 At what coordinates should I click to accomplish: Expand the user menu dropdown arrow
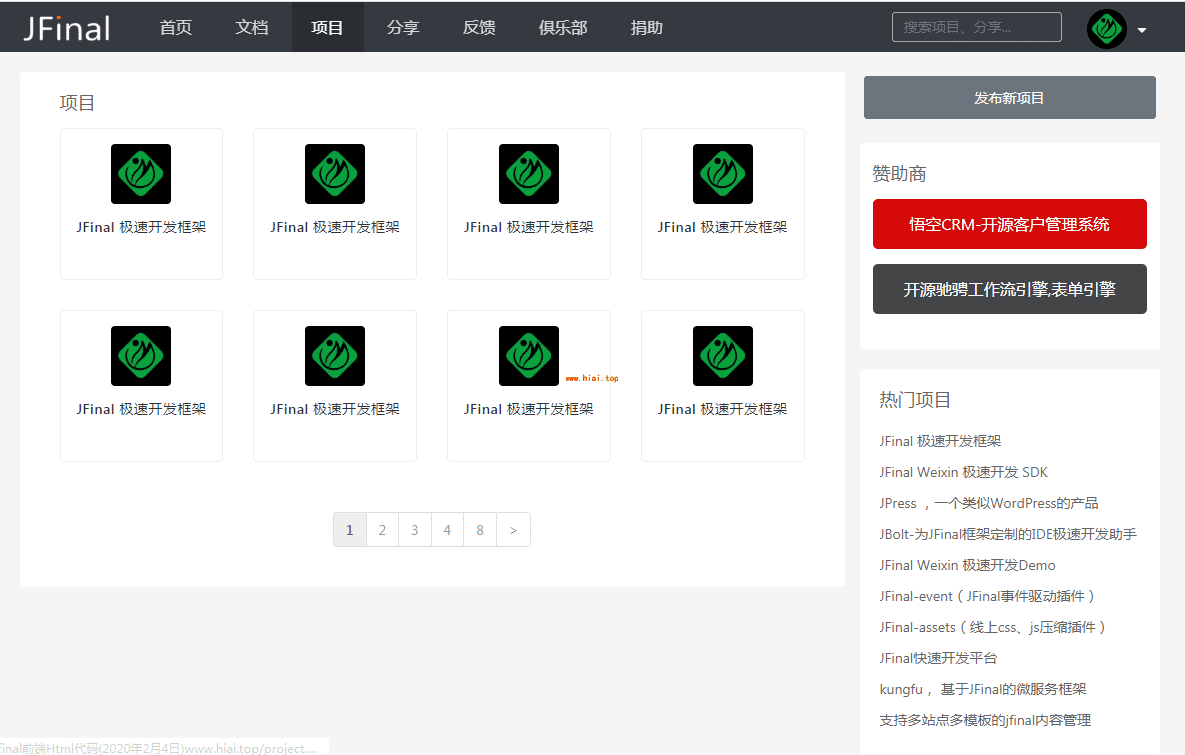[x=1142, y=30]
